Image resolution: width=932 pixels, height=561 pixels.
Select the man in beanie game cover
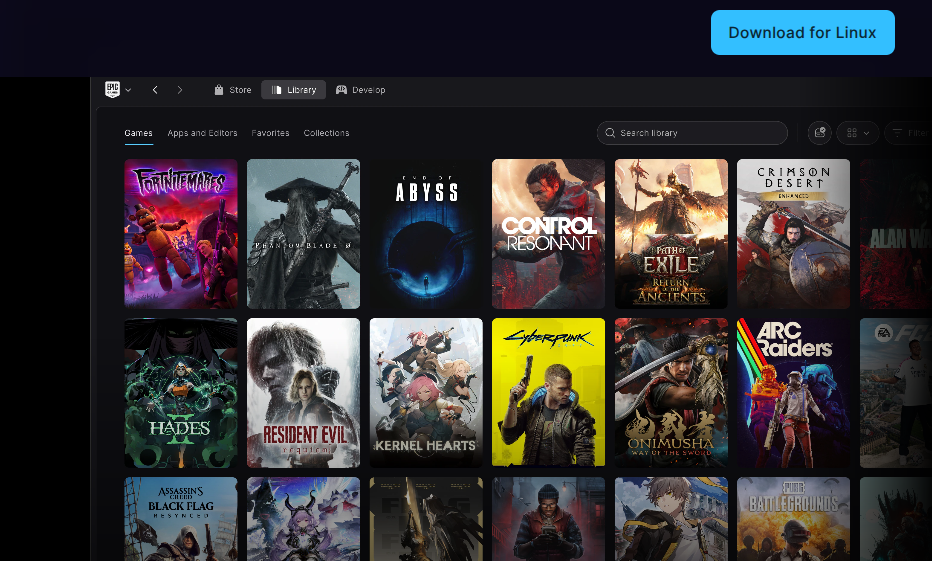[x=549, y=519]
